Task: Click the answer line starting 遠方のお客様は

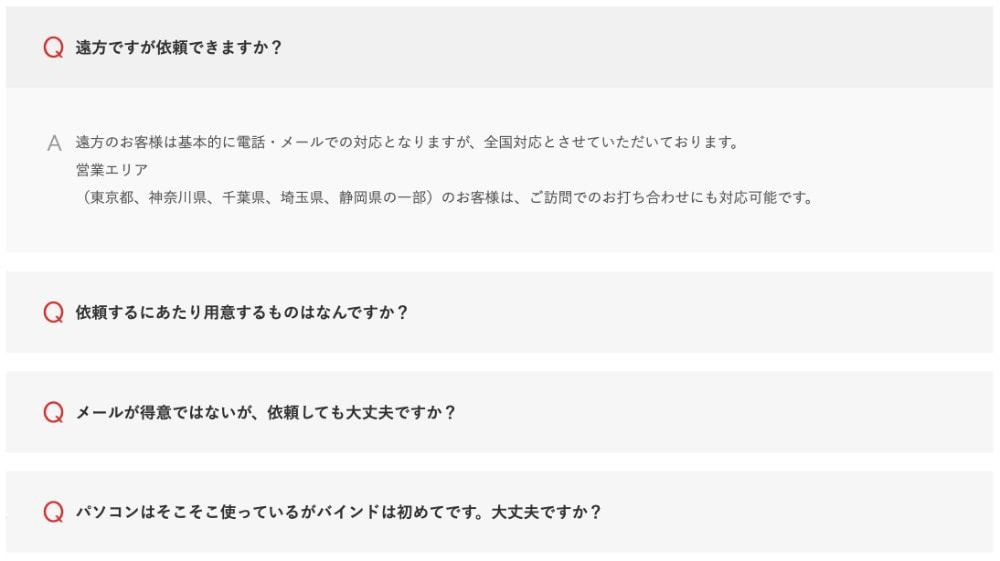Action: pos(407,142)
